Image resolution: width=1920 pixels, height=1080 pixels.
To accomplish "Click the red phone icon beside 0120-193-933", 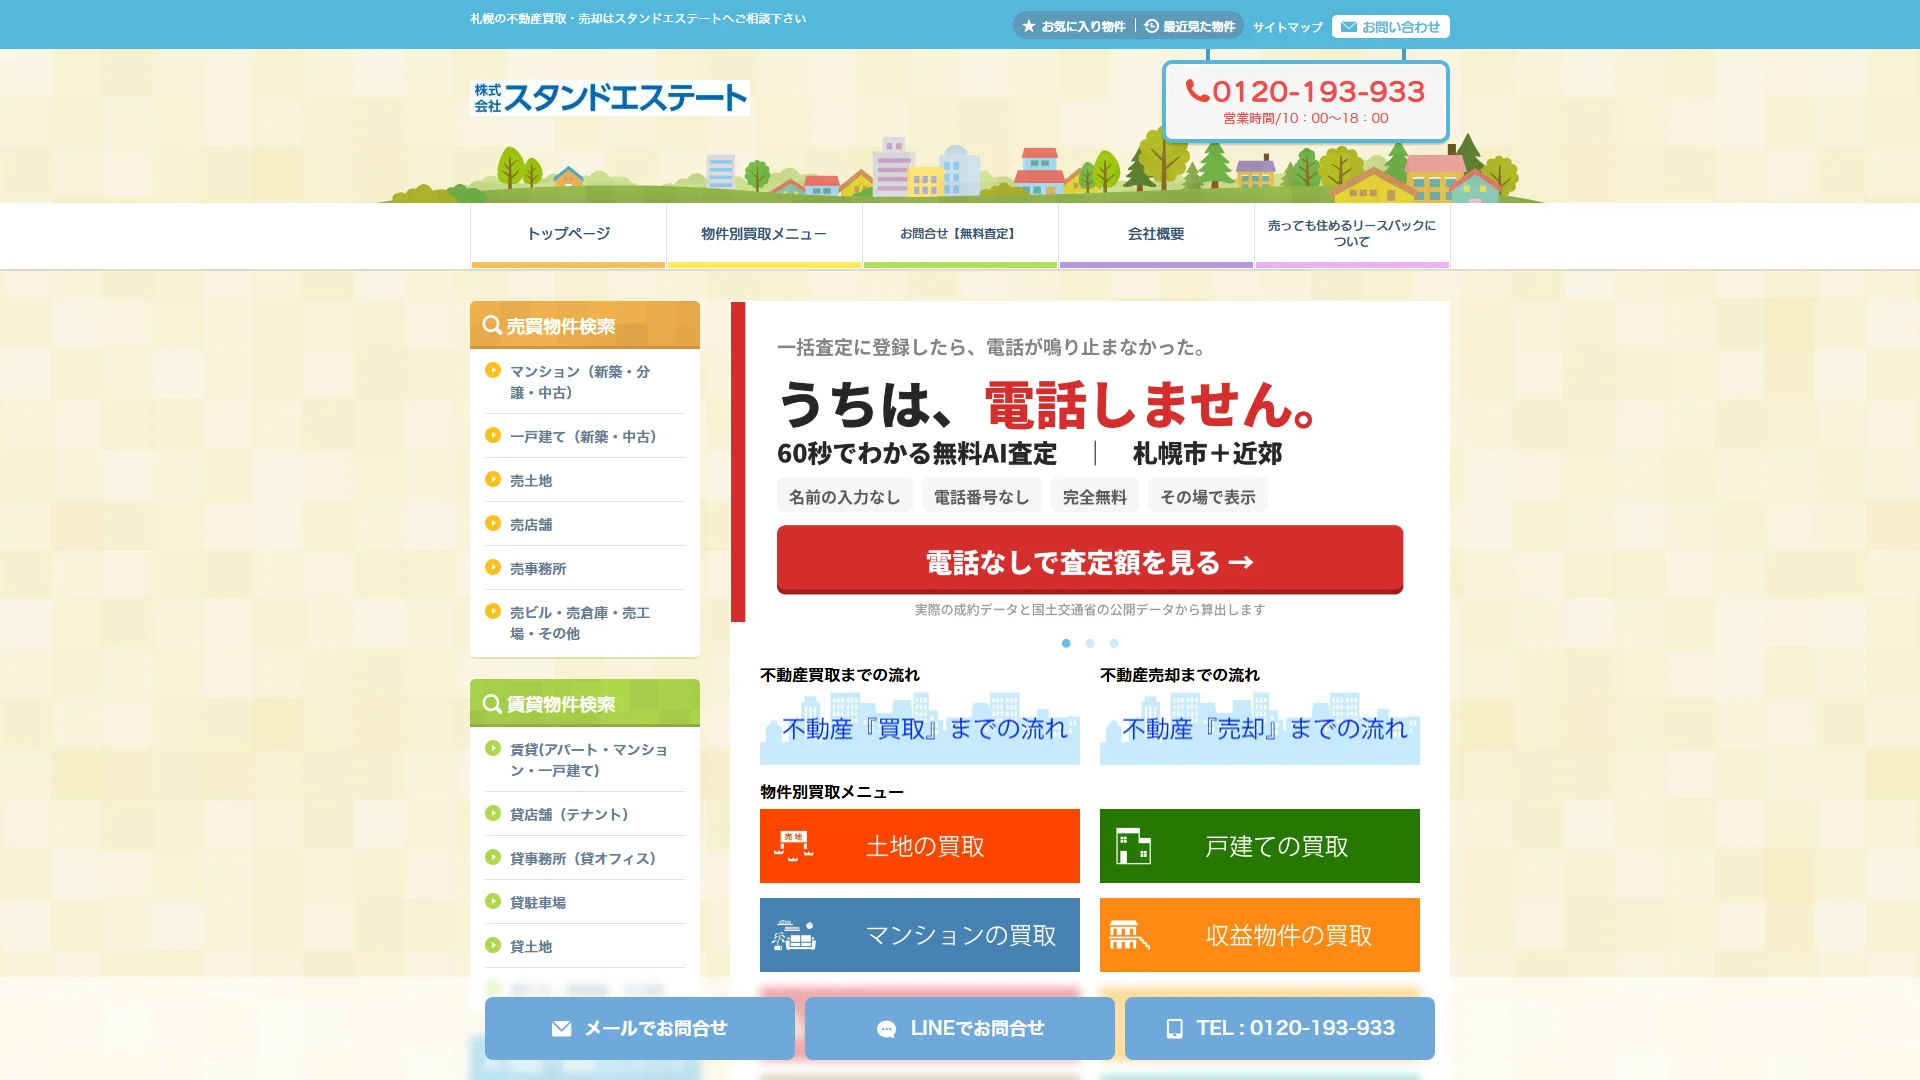I will click(x=1197, y=91).
